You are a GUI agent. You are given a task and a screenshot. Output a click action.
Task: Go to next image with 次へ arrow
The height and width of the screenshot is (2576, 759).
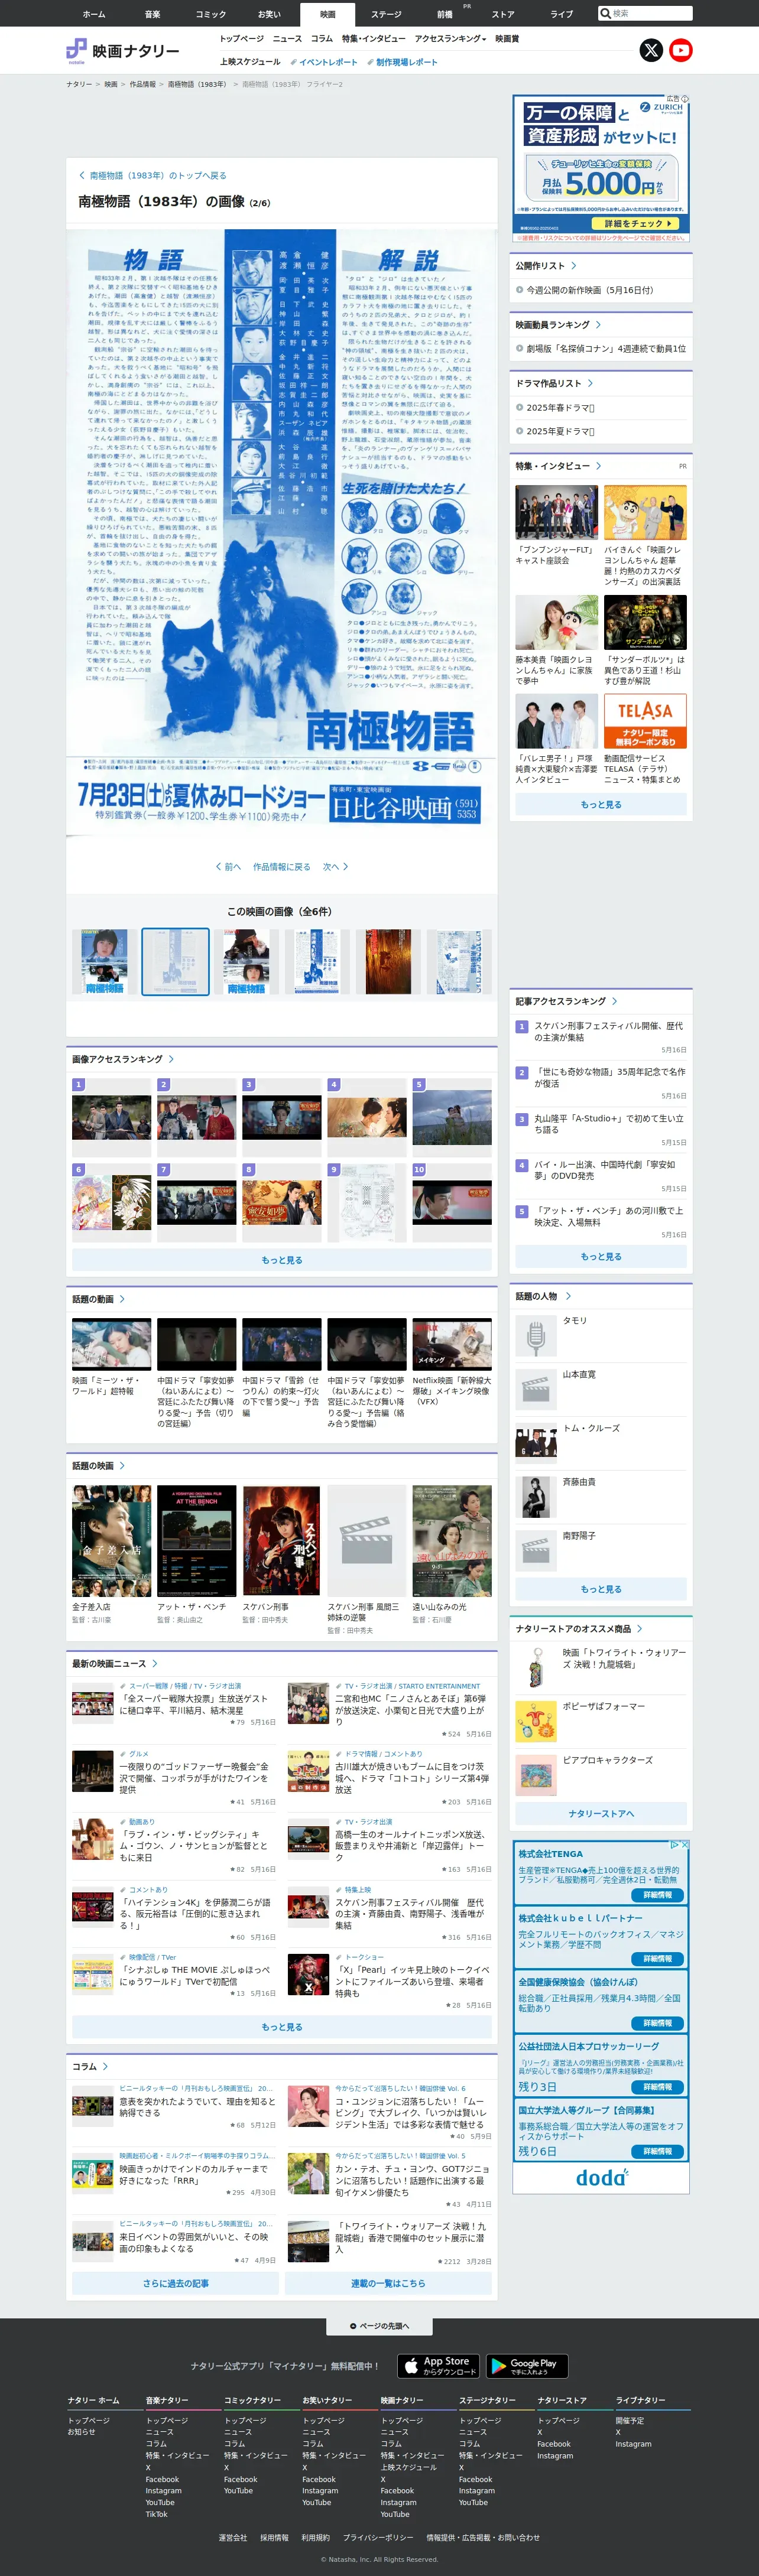[335, 866]
